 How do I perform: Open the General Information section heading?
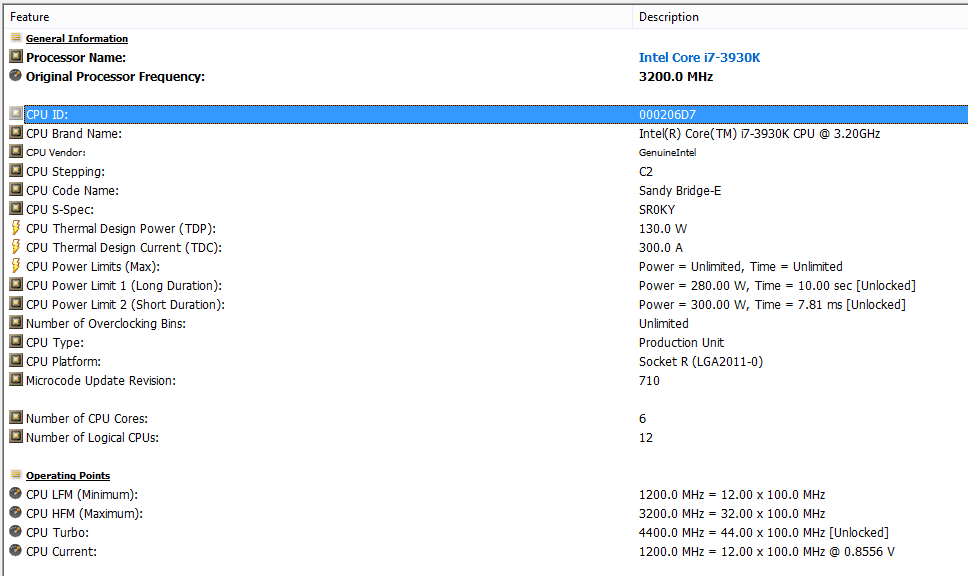click(x=77, y=38)
